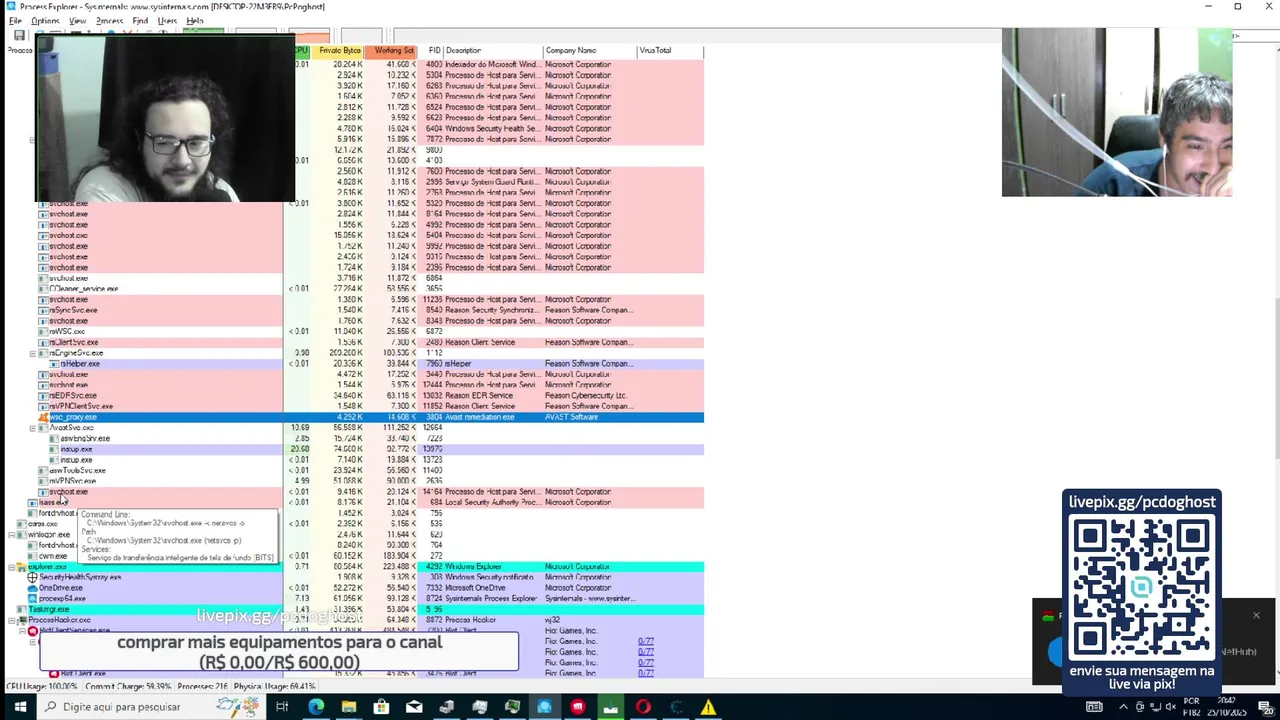
Task: Select the CCleaner_service.exe process
Action: pyautogui.click(x=83, y=289)
